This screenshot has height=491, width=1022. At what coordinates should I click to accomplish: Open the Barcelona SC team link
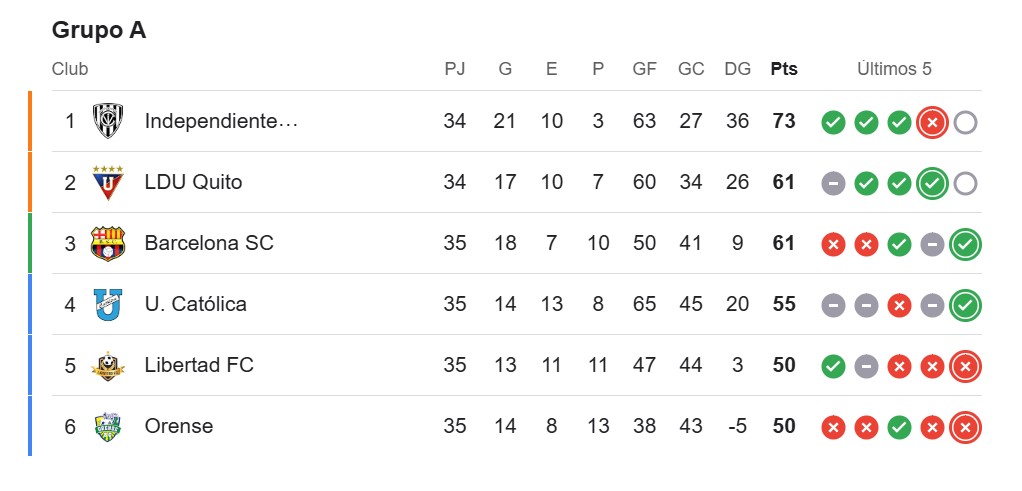tap(209, 243)
